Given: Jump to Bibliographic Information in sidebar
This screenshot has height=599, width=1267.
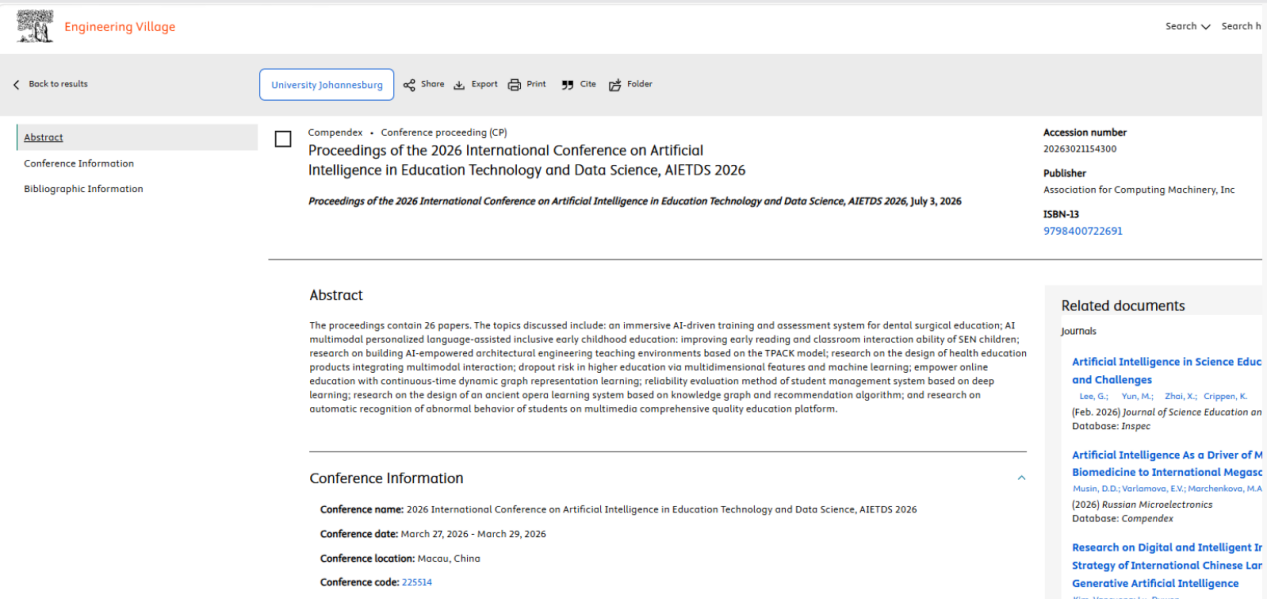Looking at the screenshot, I should point(83,188).
